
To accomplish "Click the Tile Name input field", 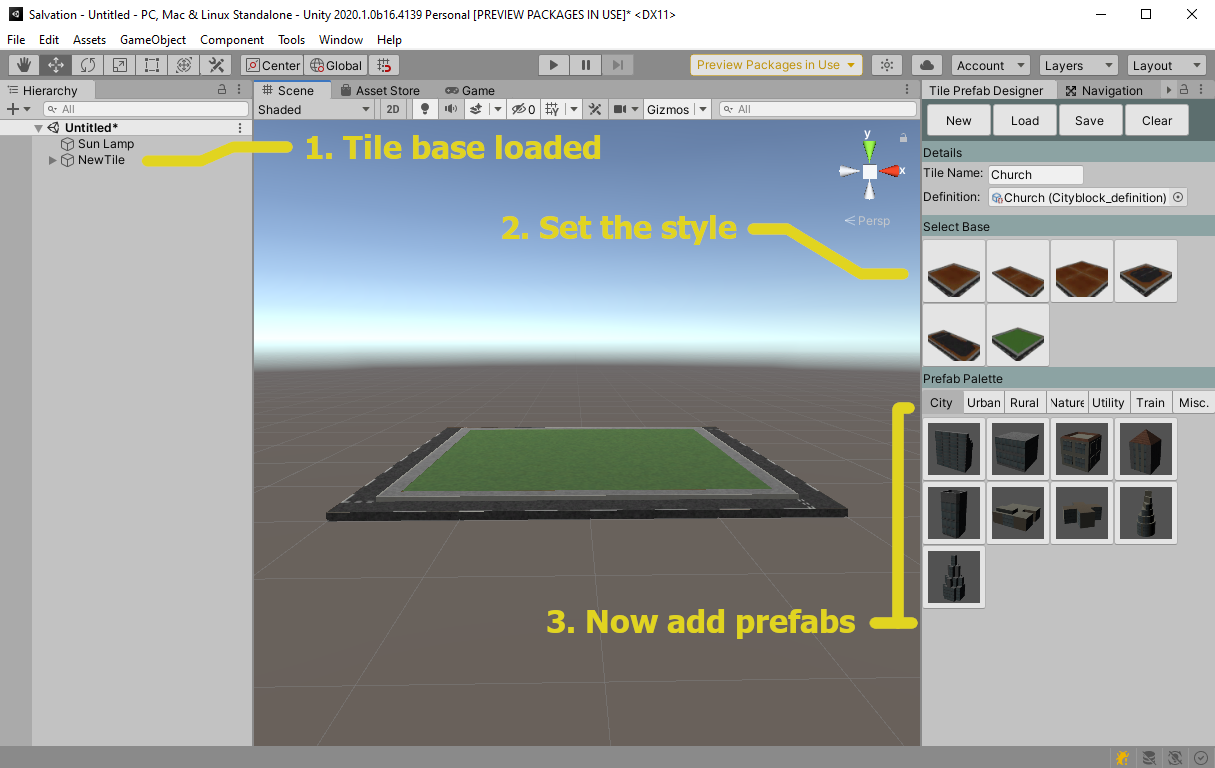I will click(1035, 174).
